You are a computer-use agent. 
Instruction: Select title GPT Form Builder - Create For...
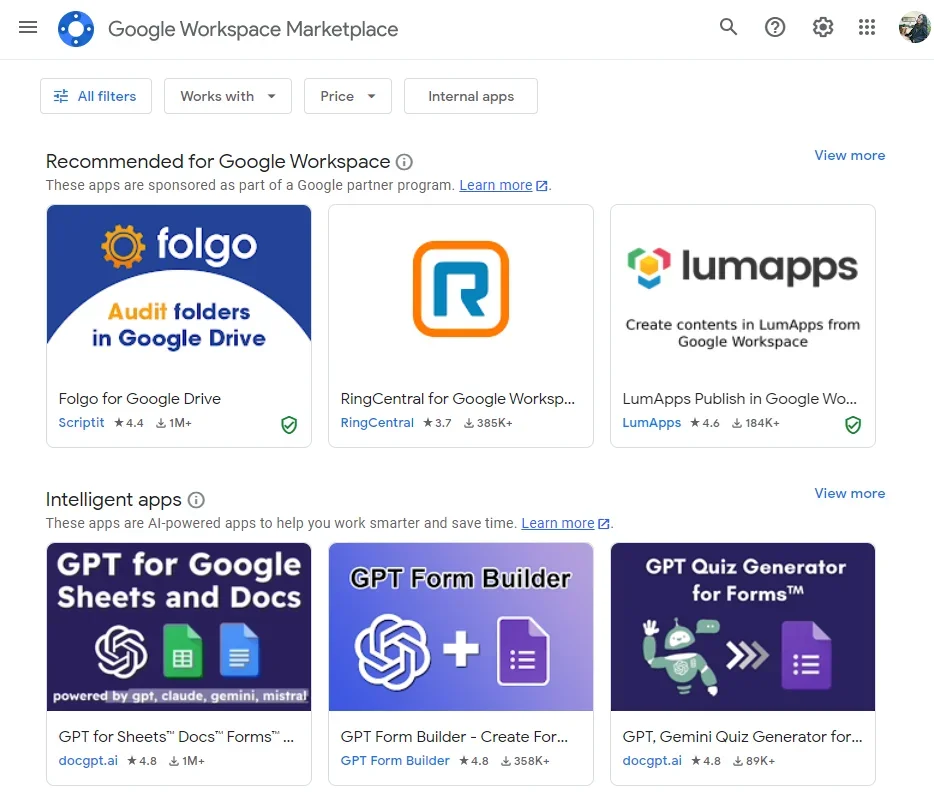click(454, 737)
